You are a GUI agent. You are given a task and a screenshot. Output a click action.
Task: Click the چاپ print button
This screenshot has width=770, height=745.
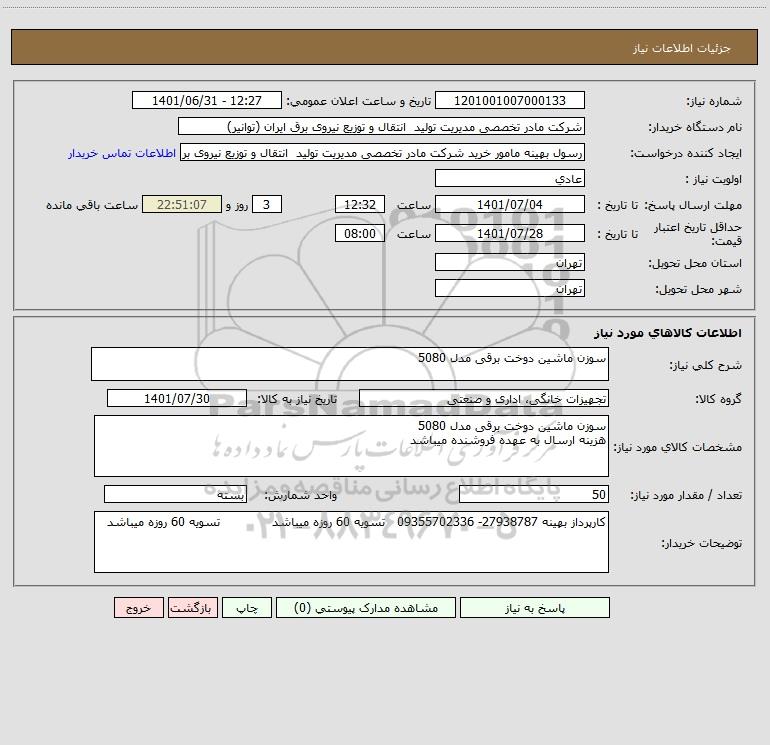point(247,607)
